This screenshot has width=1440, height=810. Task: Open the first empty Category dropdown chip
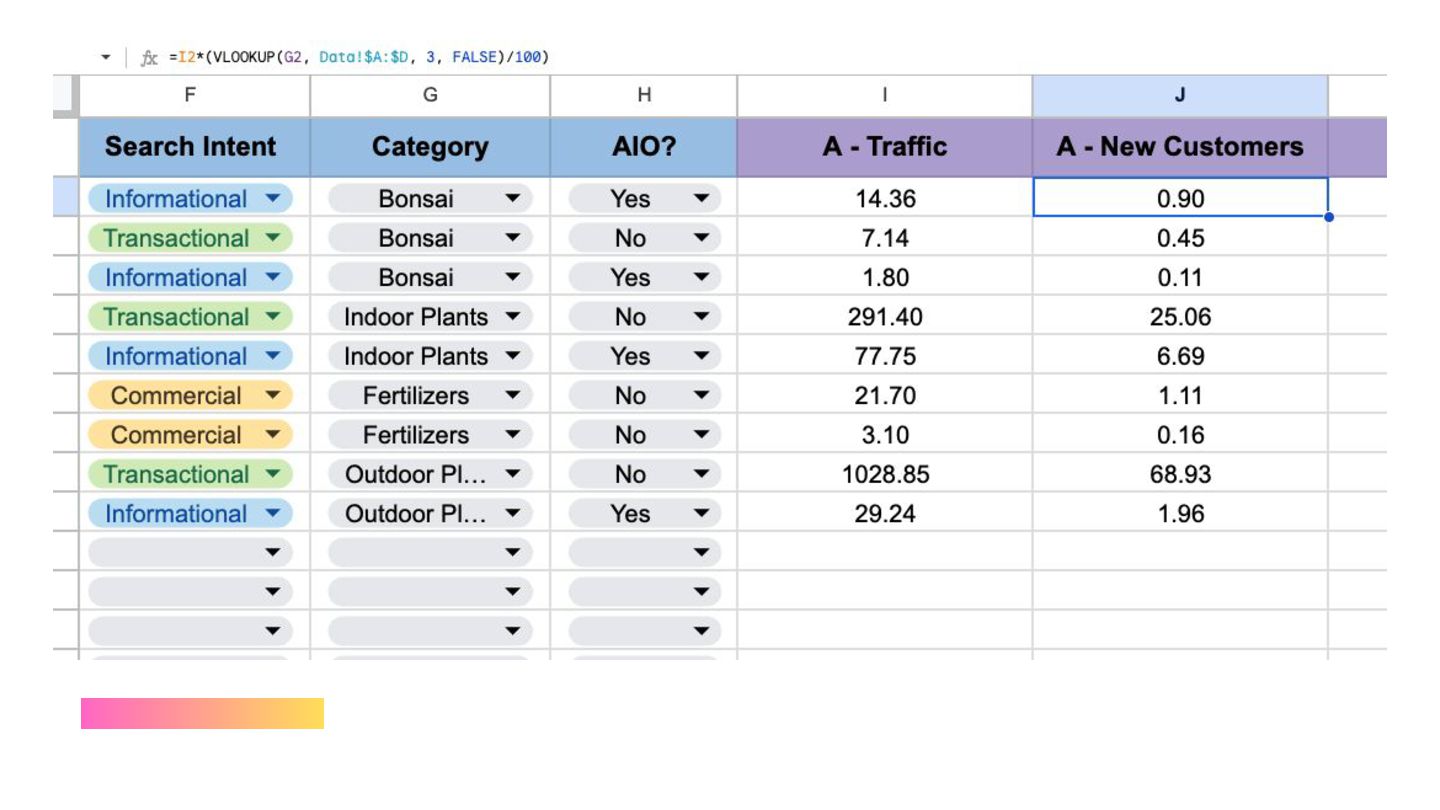tap(512, 552)
